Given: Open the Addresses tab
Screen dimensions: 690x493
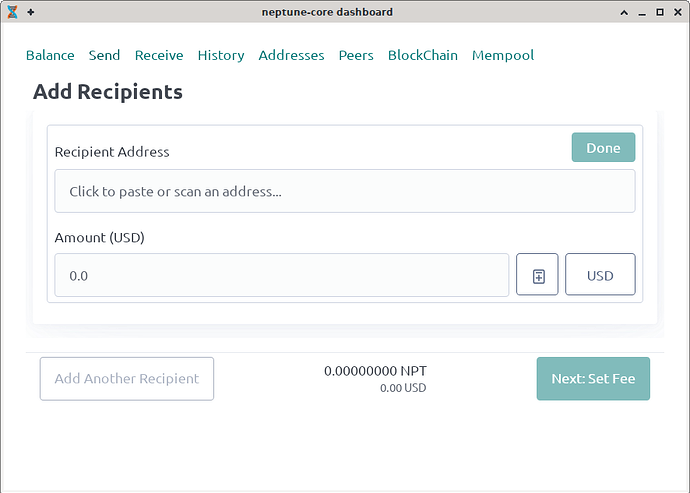Looking at the screenshot, I should click(291, 56).
